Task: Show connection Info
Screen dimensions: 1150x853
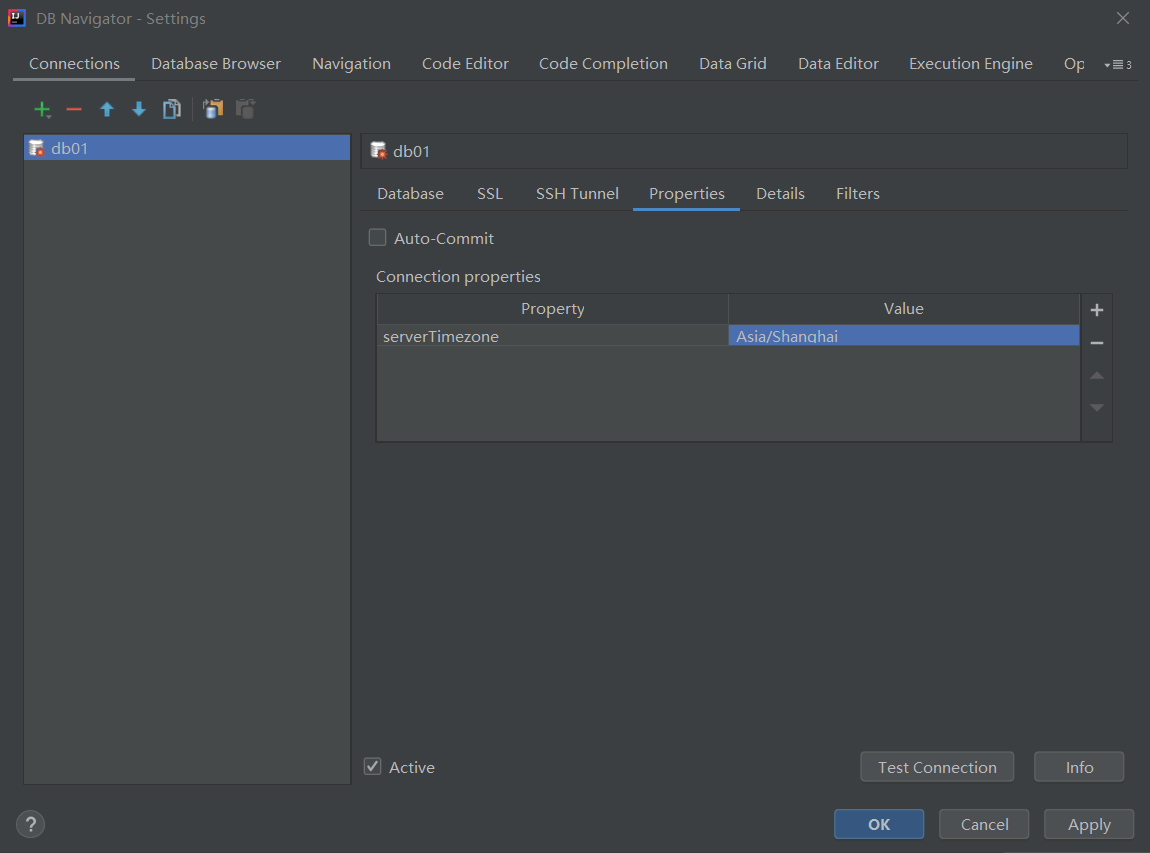Action: [1078, 766]
